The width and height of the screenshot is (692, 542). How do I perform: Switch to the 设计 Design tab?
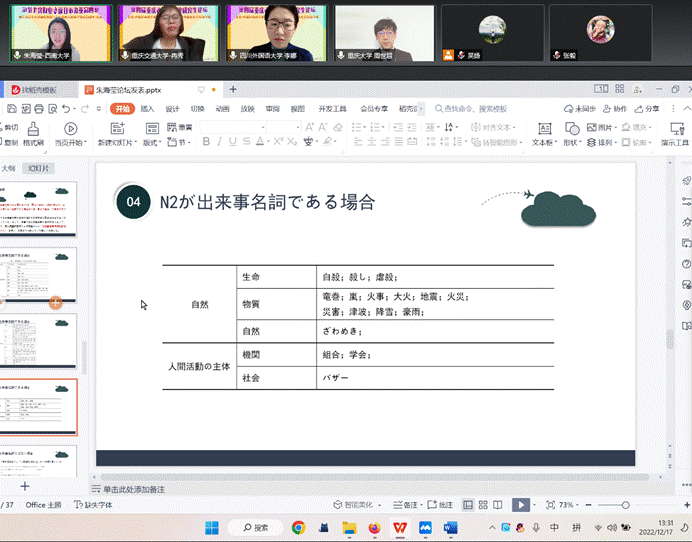pos(172,108)
